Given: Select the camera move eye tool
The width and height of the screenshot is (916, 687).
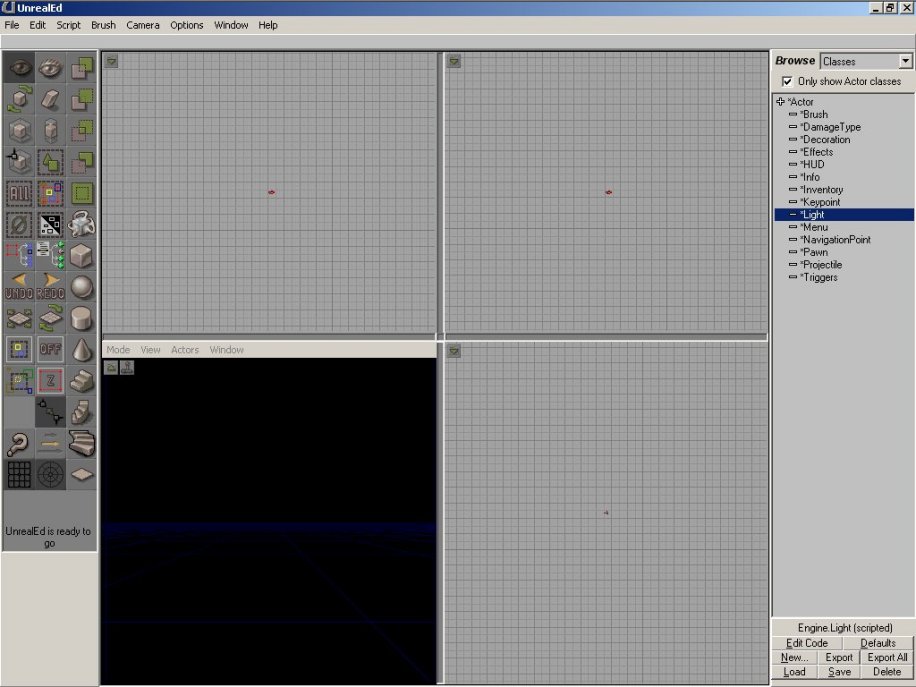Looking at the screenshot, I should (x=19, y=67).
